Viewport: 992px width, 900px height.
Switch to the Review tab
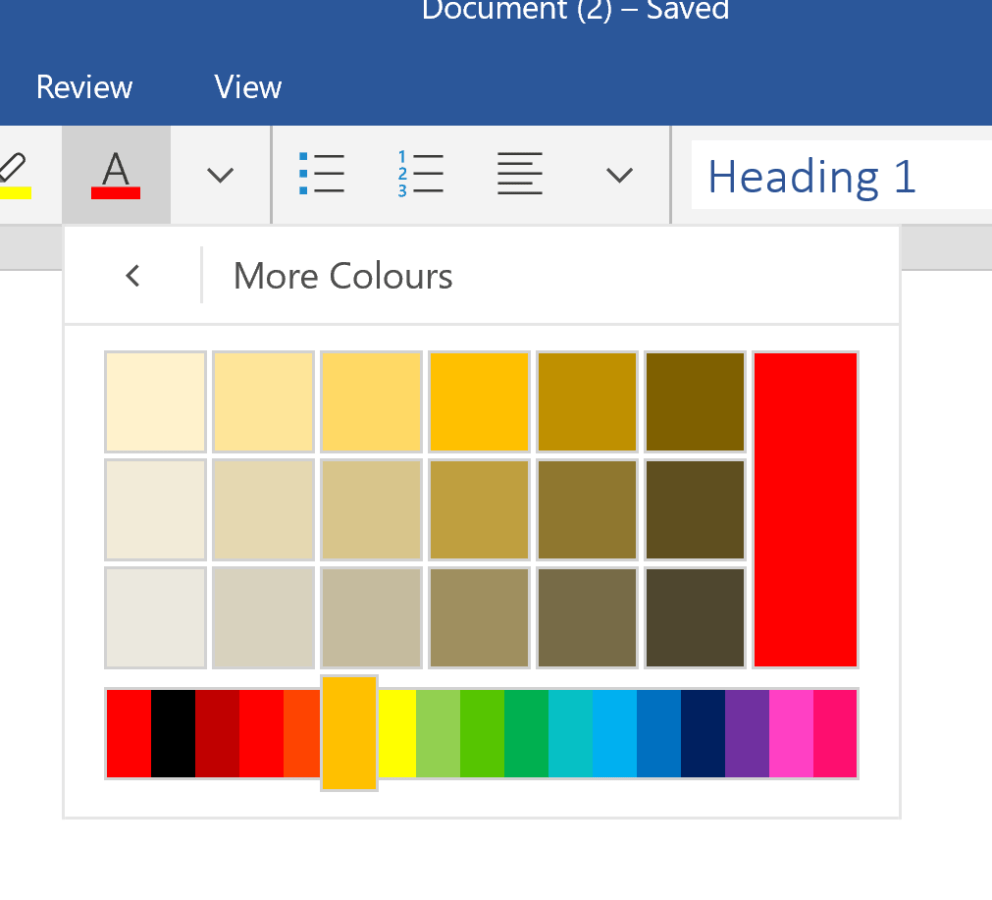84,87
